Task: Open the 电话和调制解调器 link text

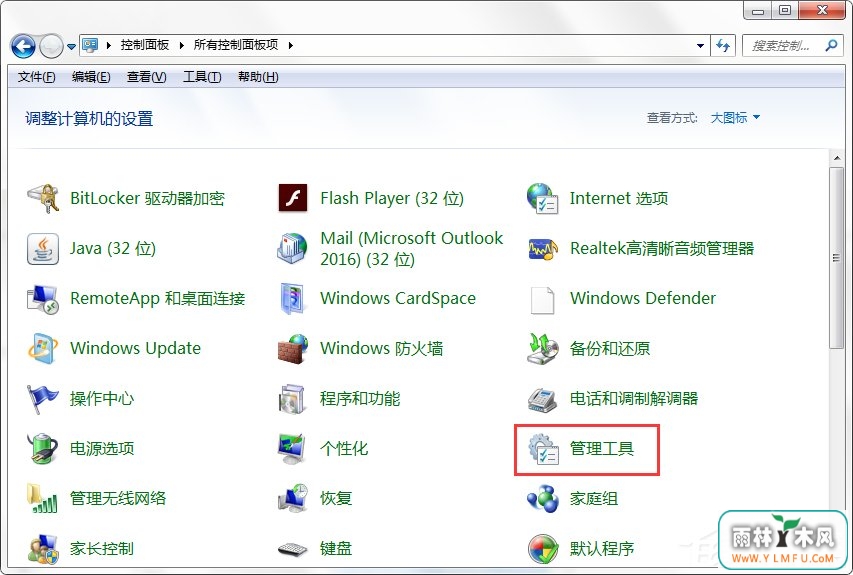Action: (x=634, y=399)
